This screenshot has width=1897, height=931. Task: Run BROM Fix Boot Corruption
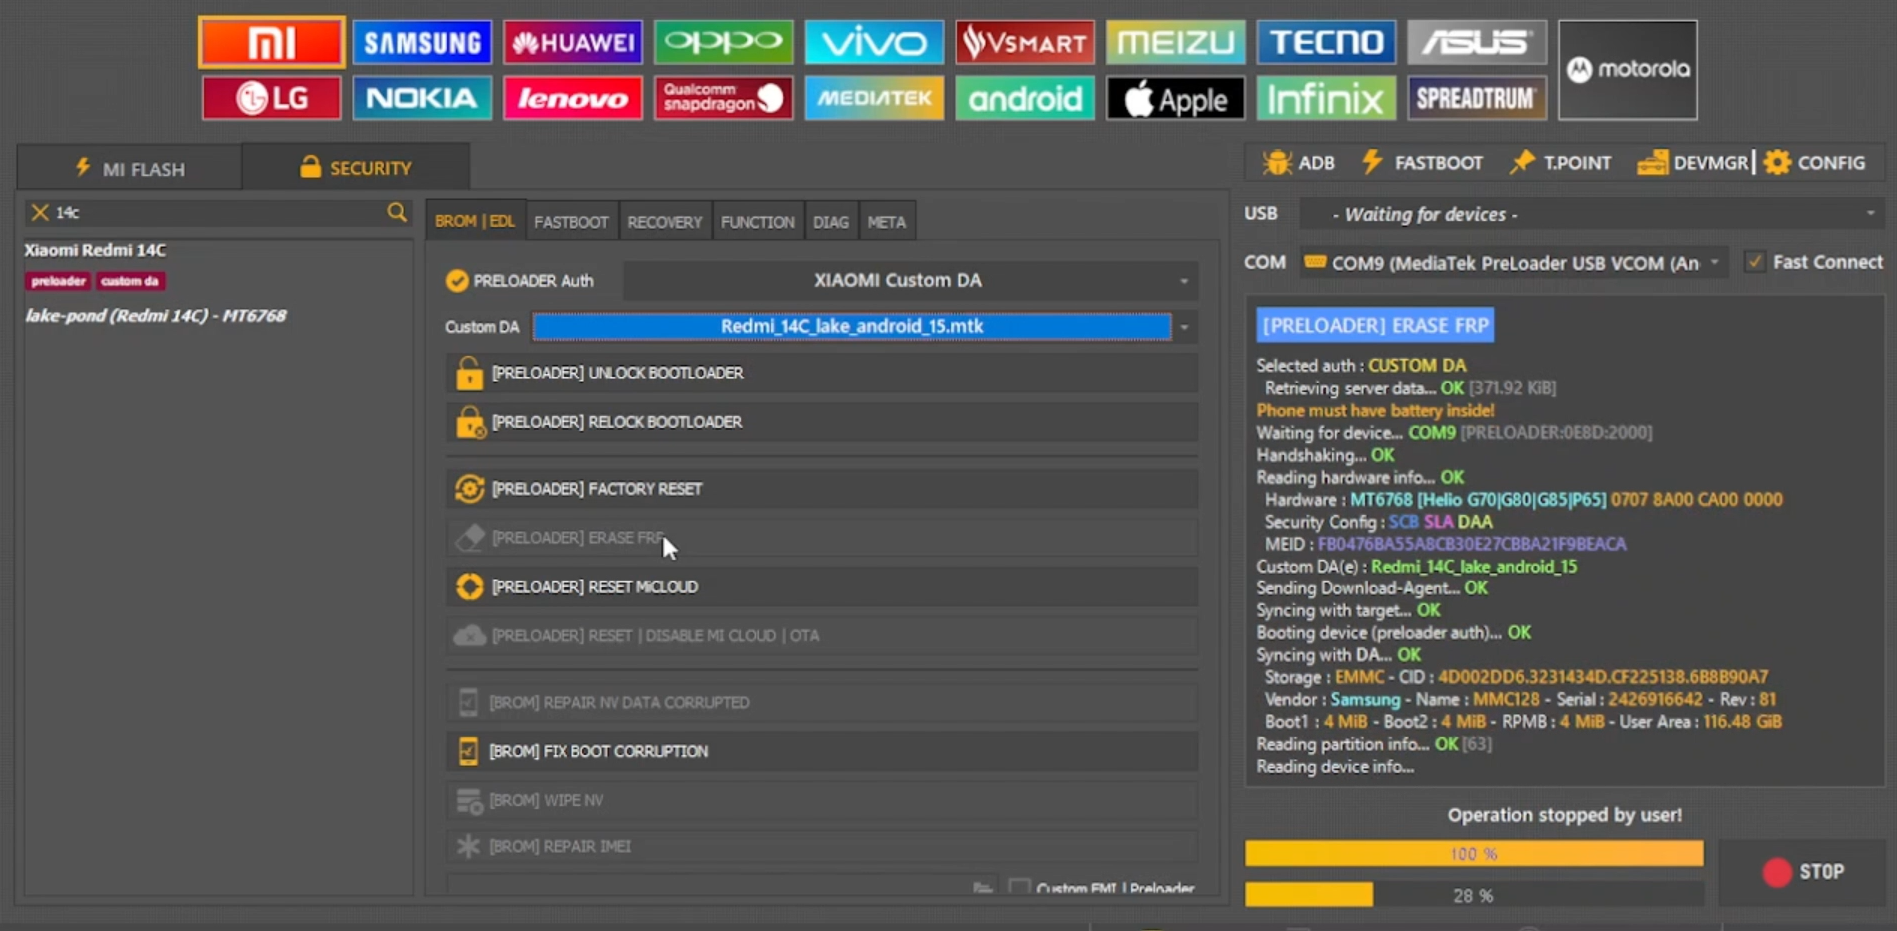tap(822, 751)
